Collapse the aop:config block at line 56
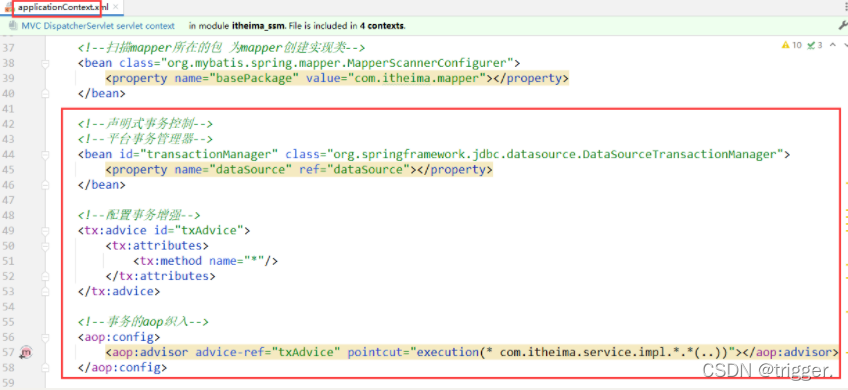The image size is (848, 390). pos(45,338)
